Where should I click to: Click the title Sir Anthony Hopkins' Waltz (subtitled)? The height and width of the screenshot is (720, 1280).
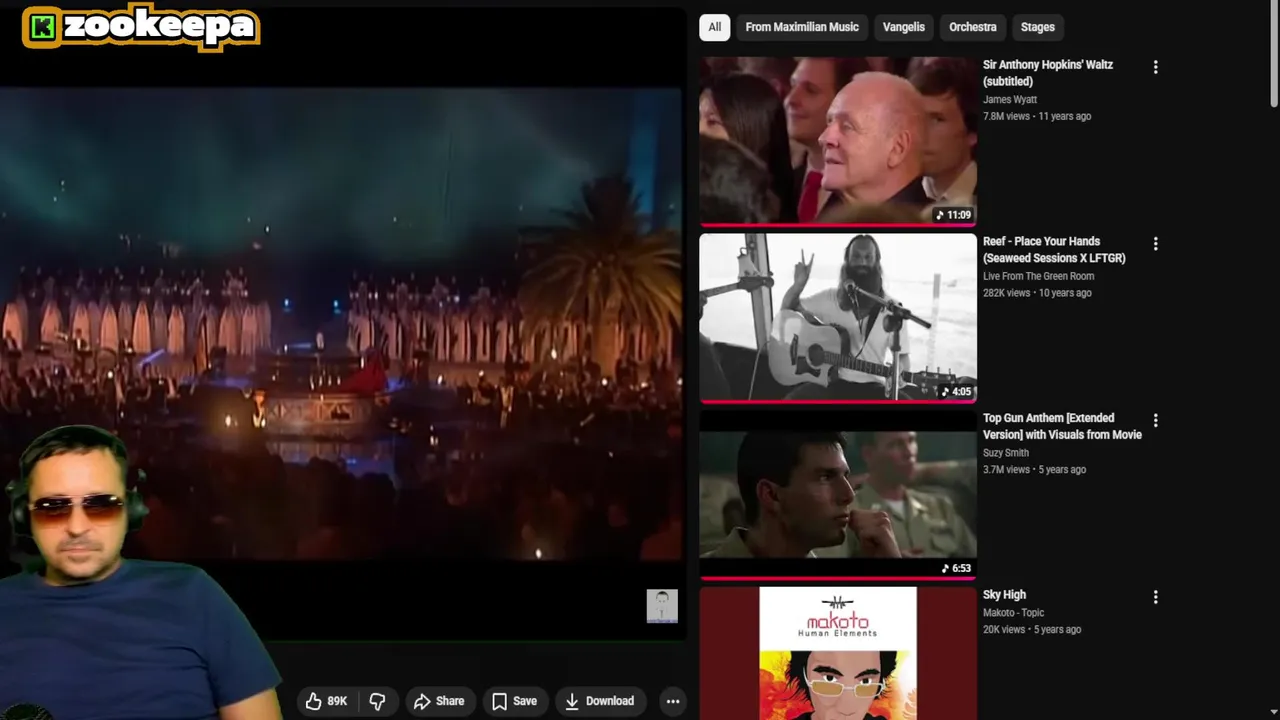click(x=1047, y=73)
